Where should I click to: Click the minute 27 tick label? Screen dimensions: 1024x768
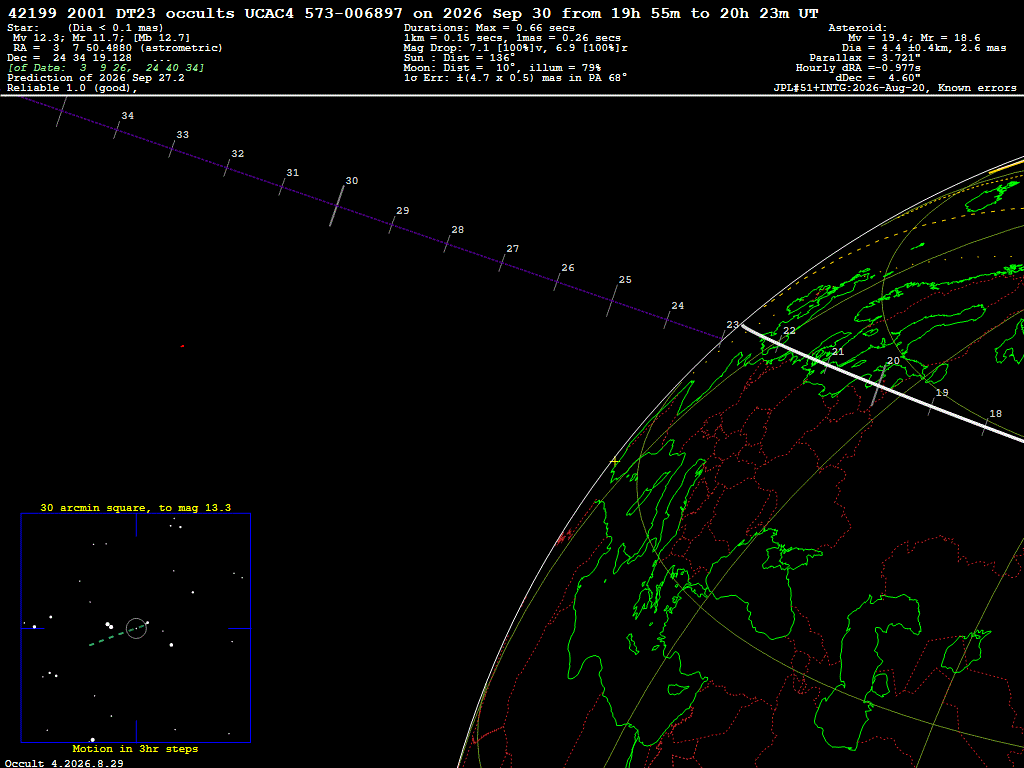pos(513,249)
